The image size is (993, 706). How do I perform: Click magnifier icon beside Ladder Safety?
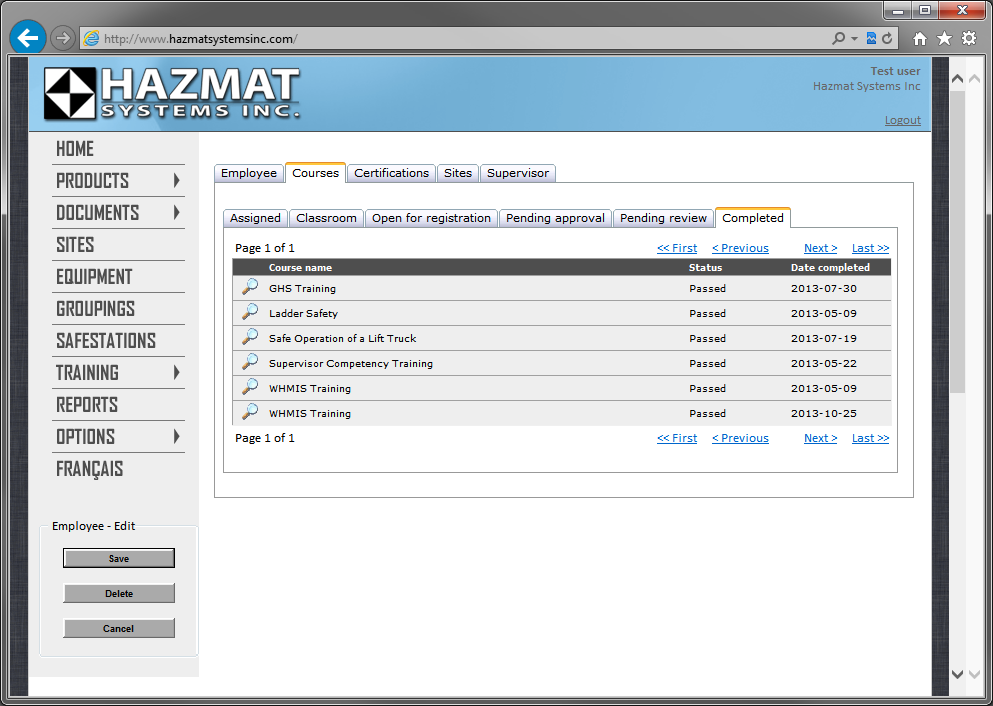[250, 313]
